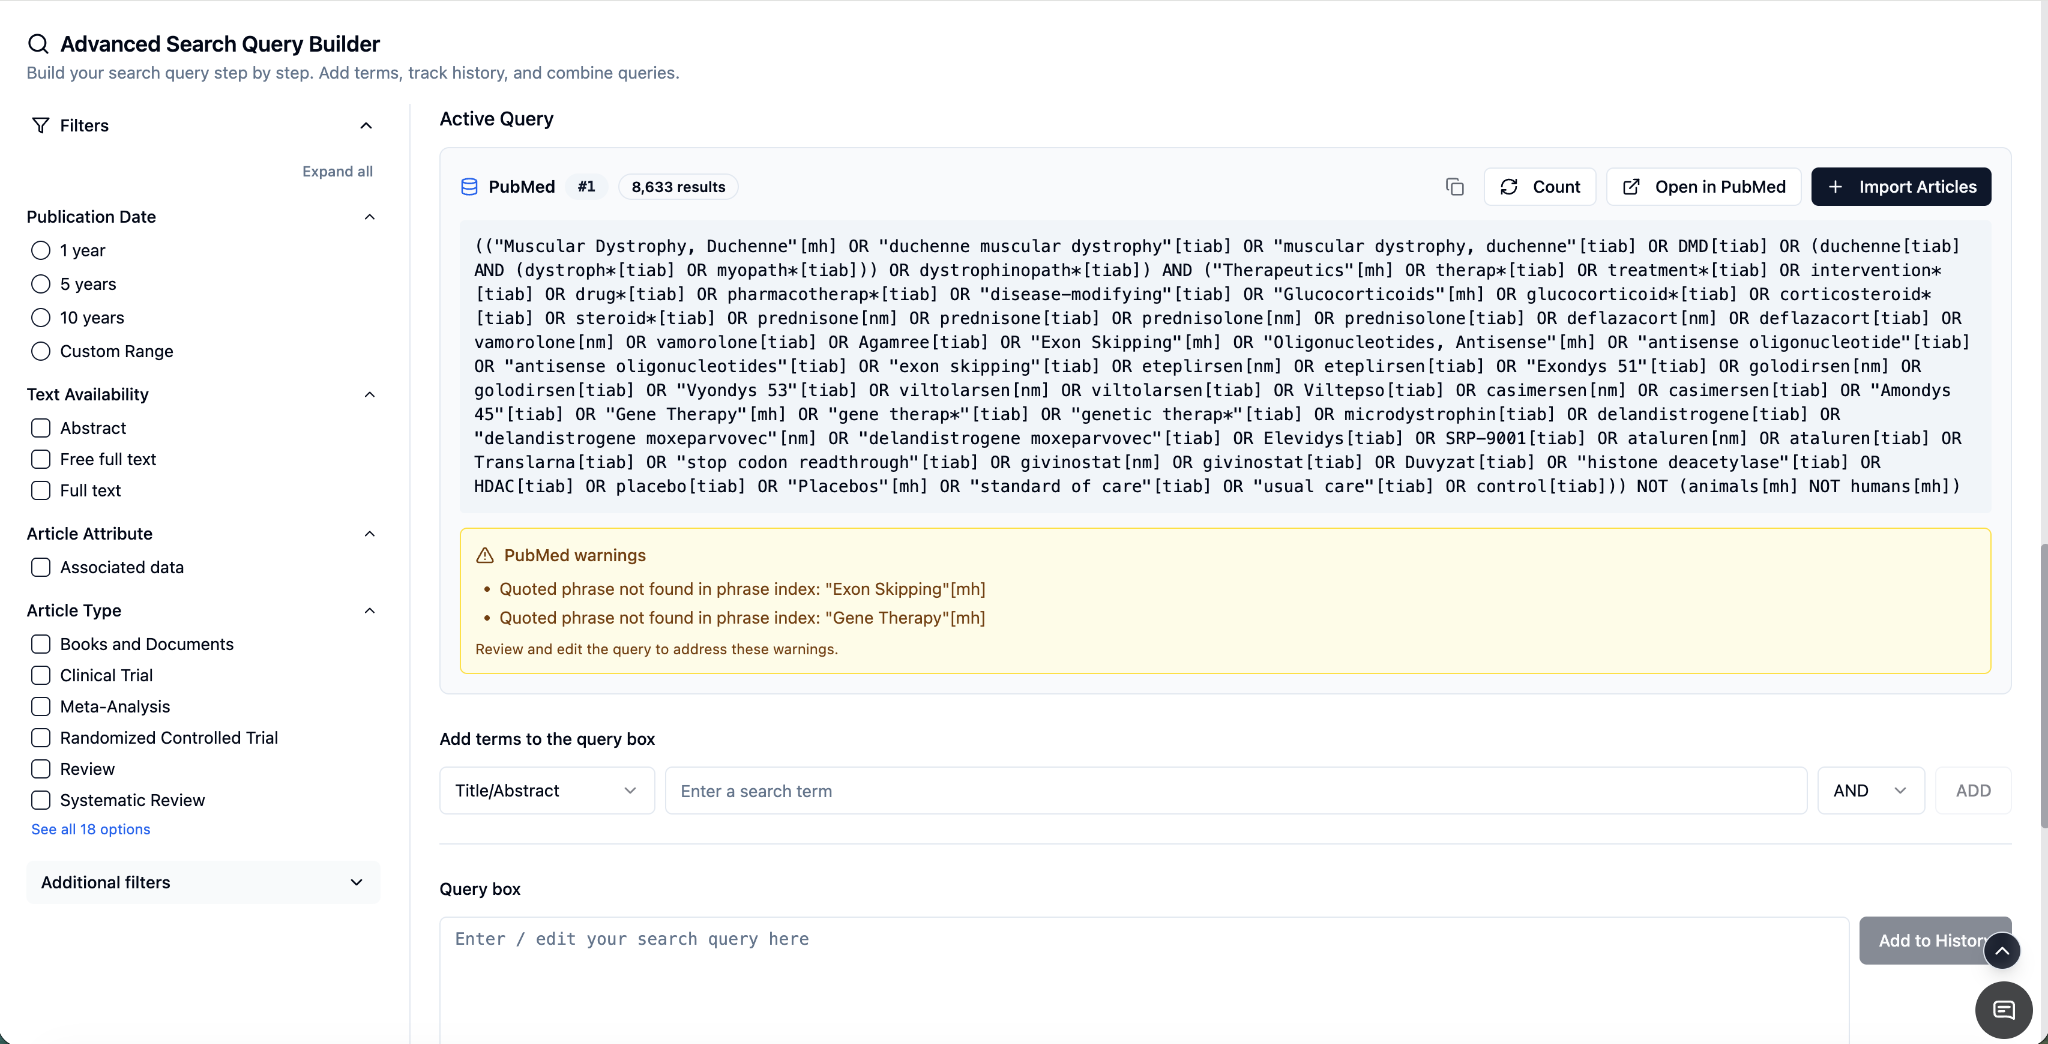Click the search term input field

point(1236,791)
